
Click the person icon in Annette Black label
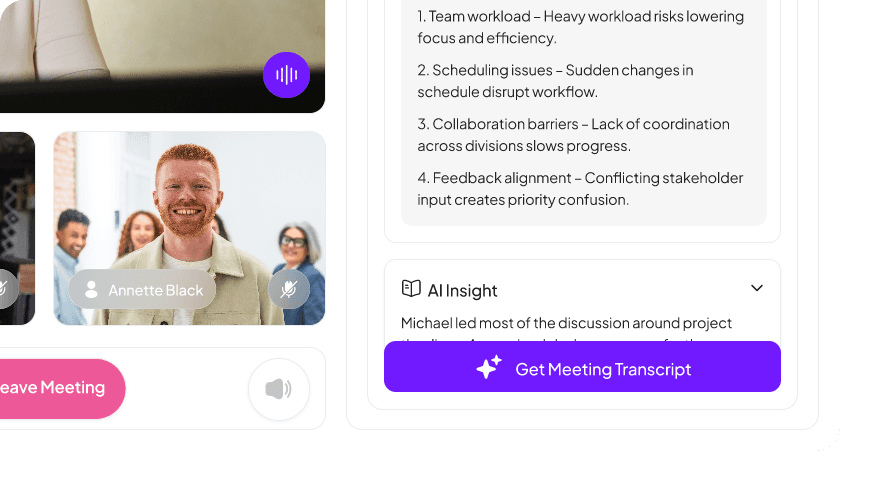click(91, 289)
